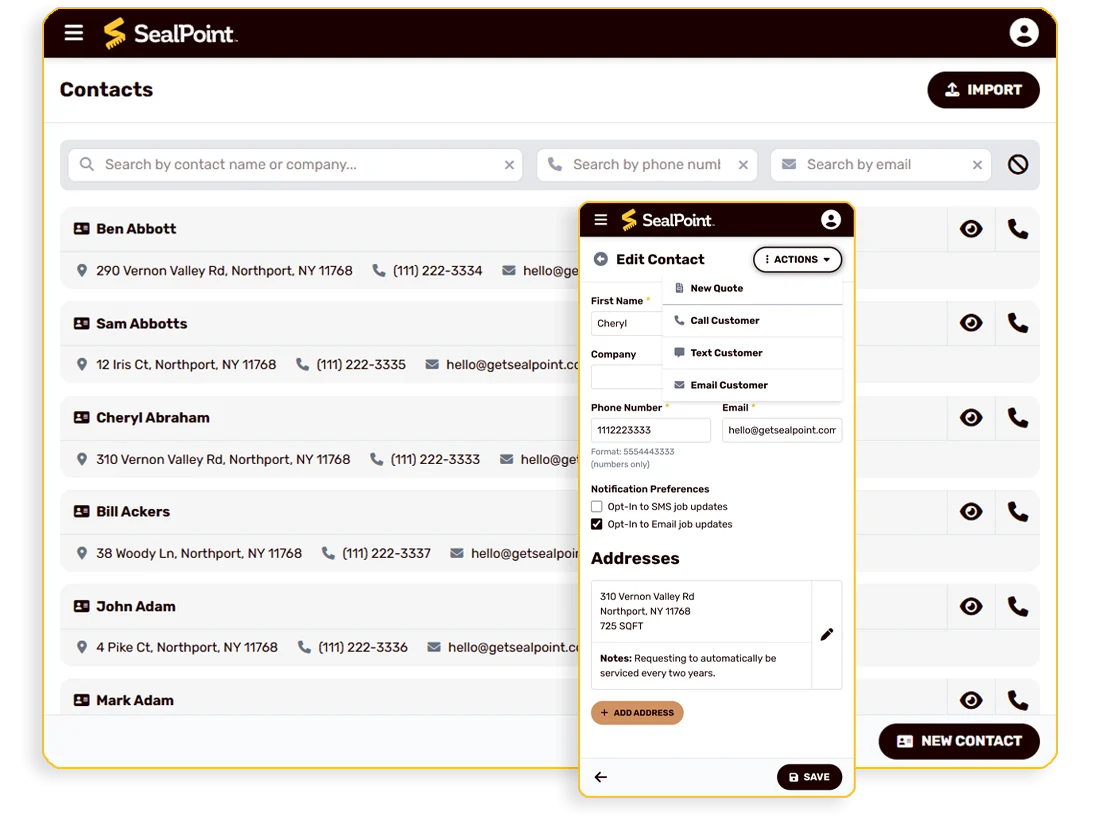Viewport: 1100px width, 824px height.
Task: Clear the phone number search field
Action: 743,165
